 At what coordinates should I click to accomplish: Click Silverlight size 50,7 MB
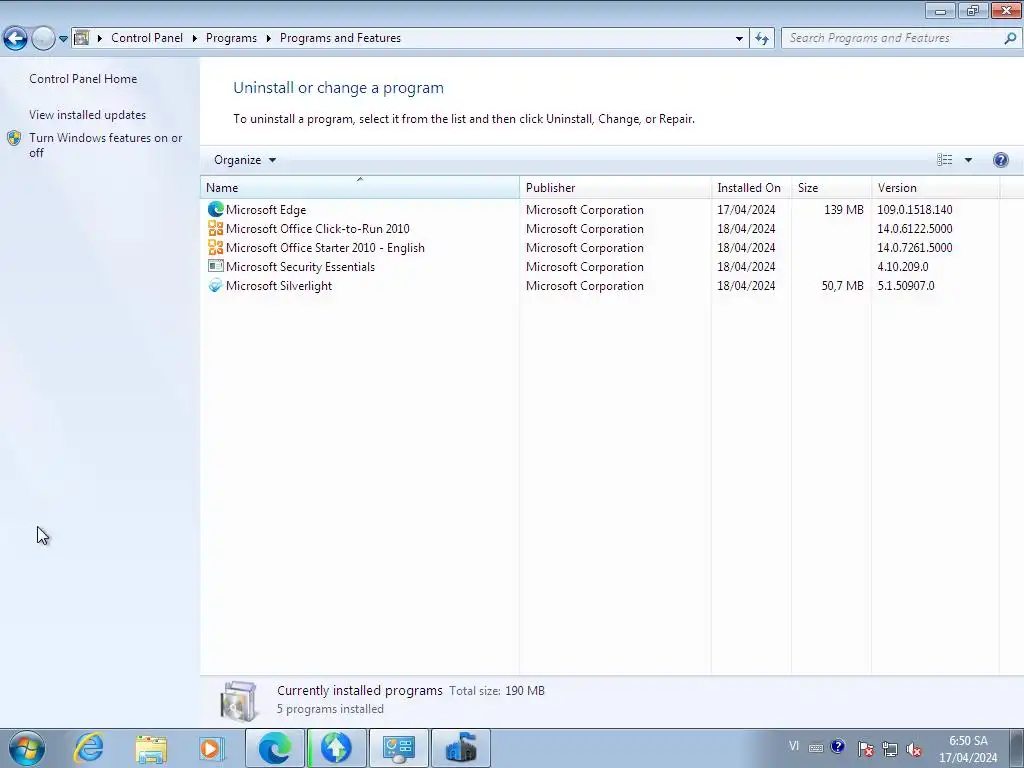click(842, 285)
